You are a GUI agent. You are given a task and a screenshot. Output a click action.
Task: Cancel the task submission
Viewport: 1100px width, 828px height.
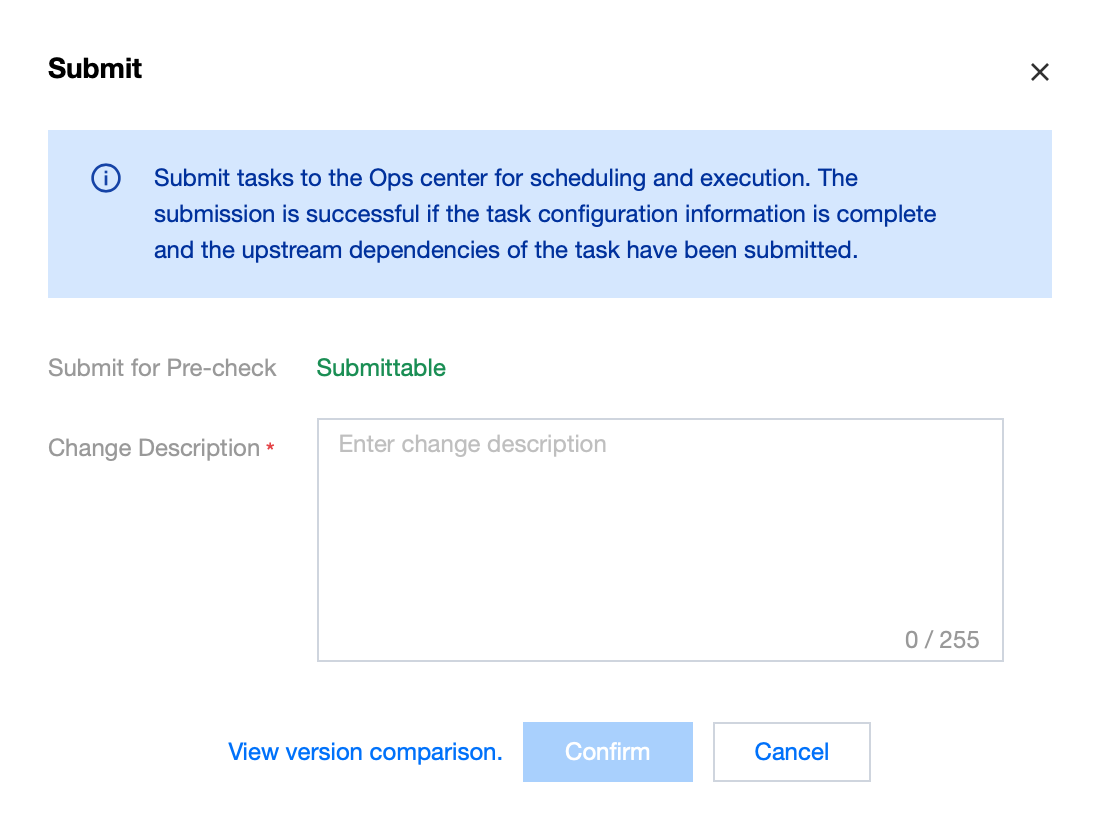click(x=791, y=752)
